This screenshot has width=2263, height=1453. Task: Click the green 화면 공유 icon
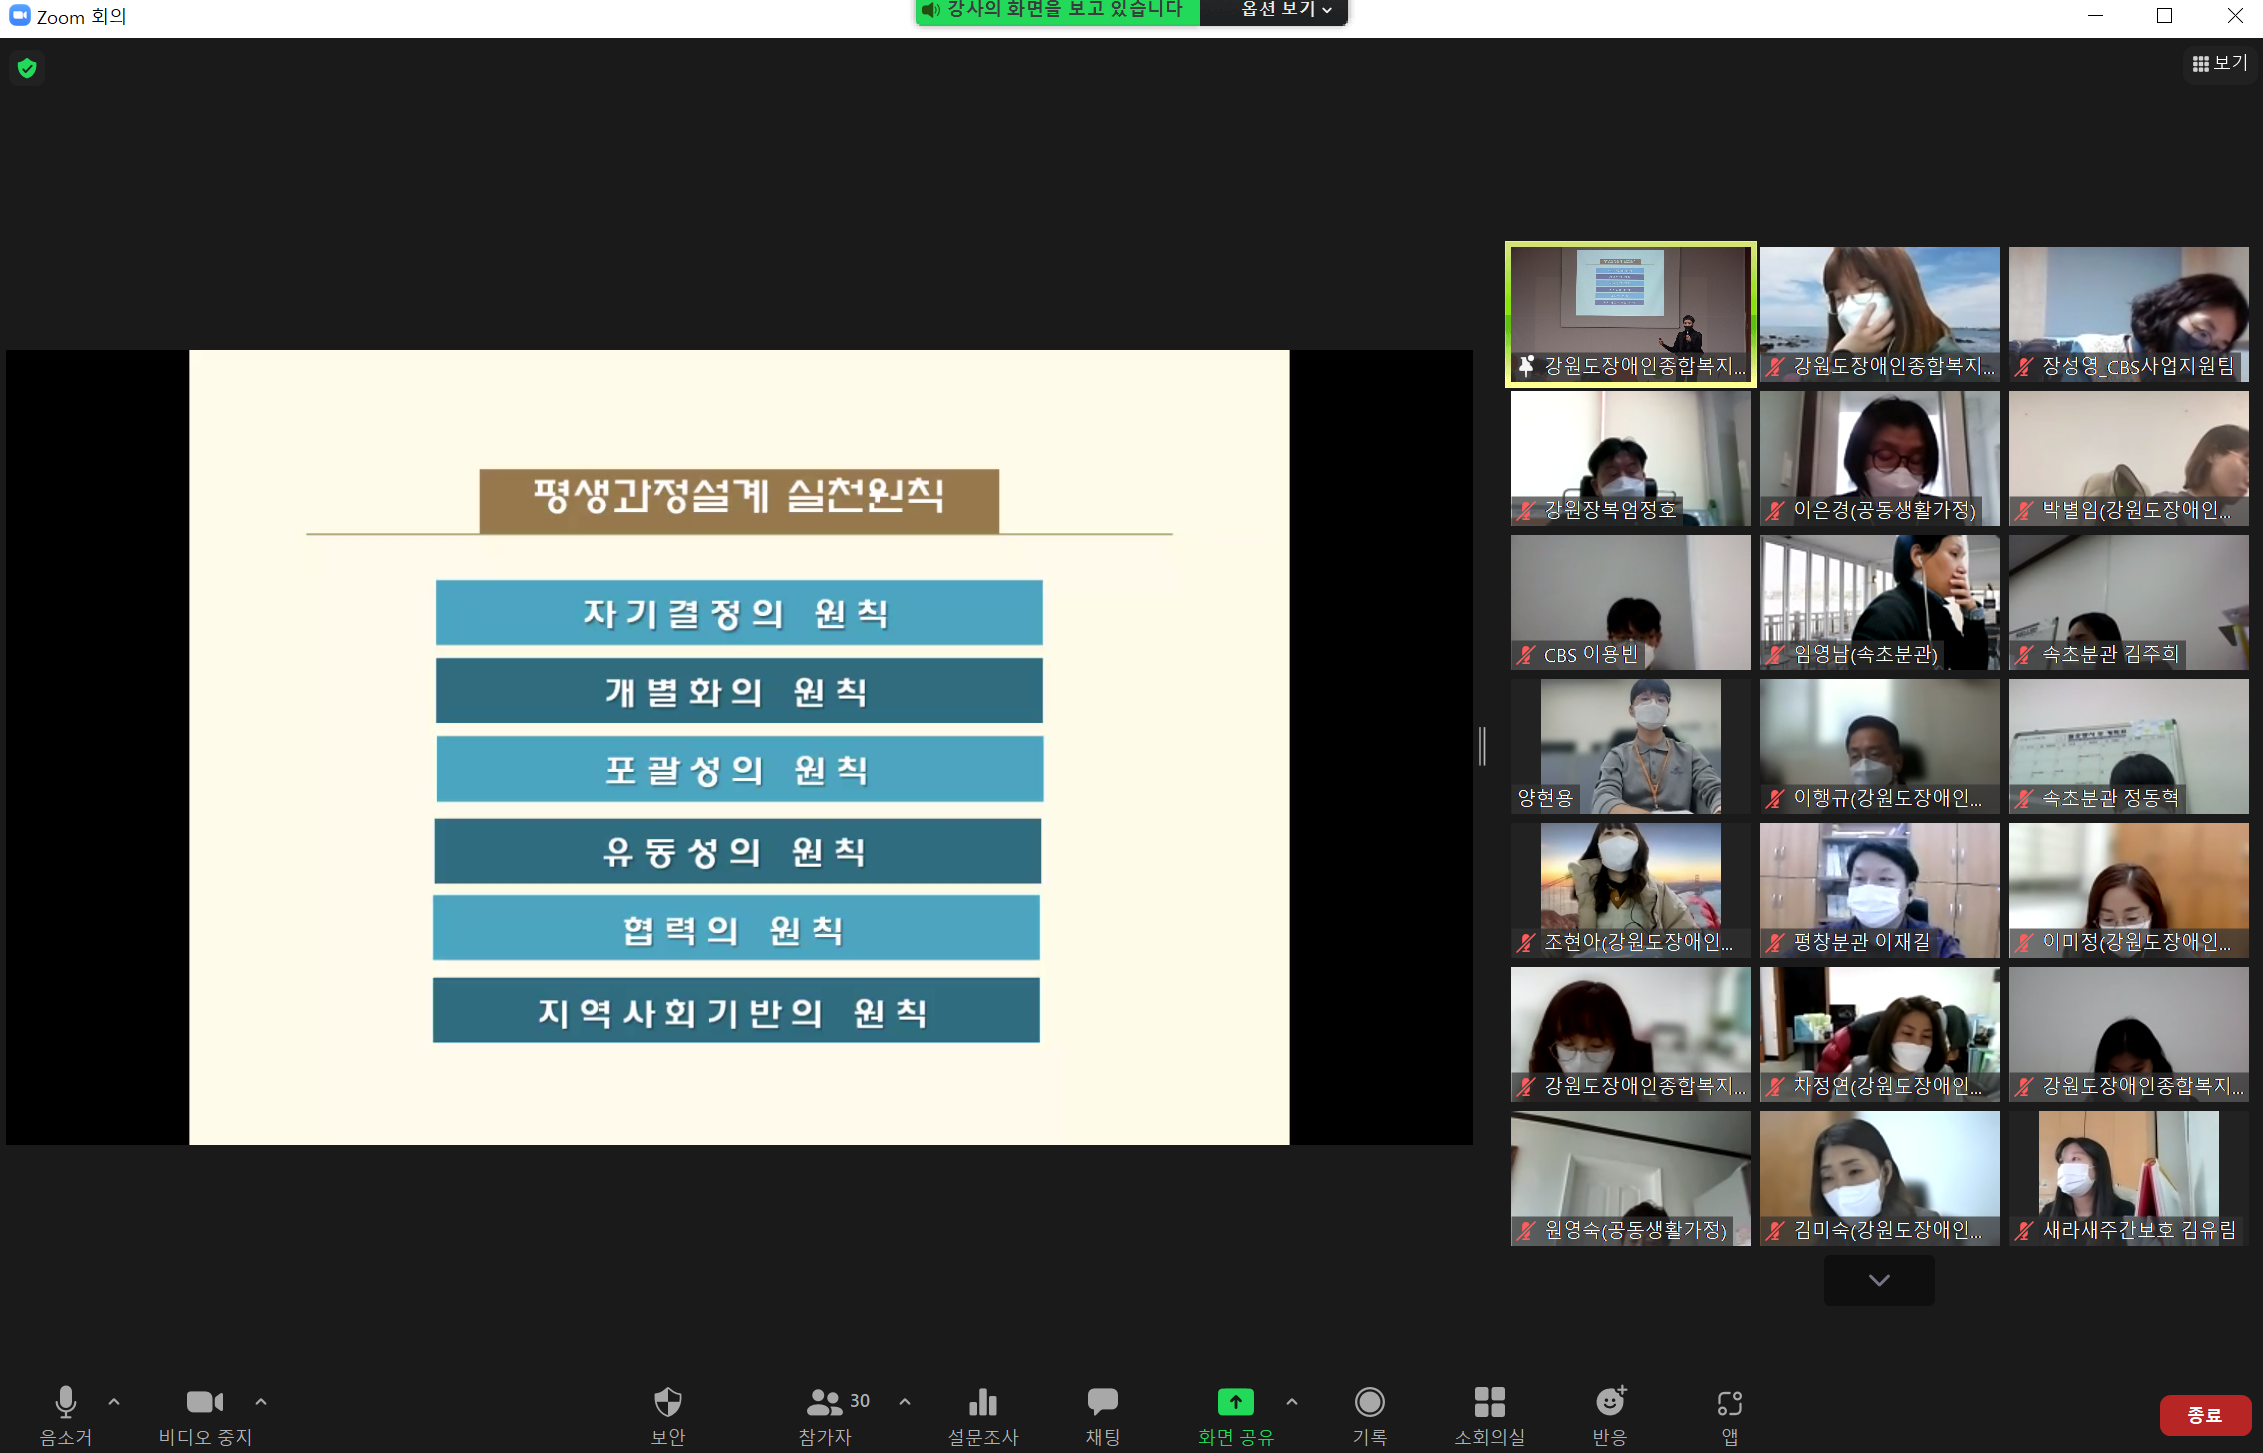pos(1236,1402)
